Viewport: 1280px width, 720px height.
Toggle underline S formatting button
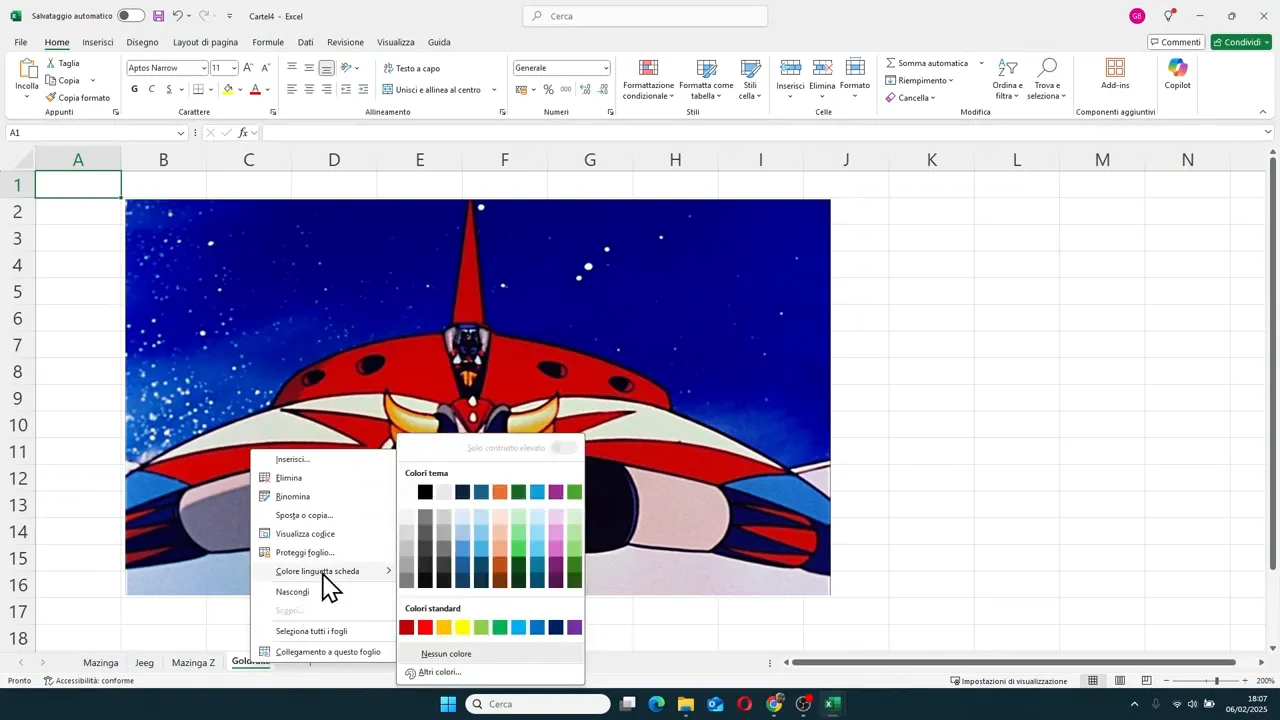coord(168,89)
